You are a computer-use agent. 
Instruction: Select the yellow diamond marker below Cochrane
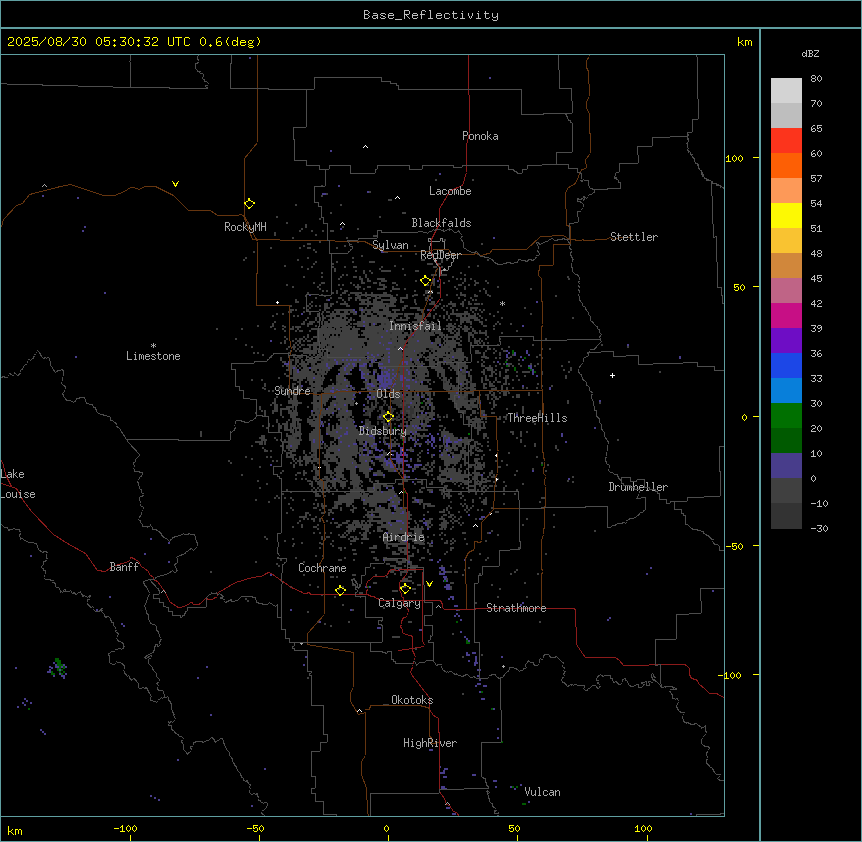[340, 590]
